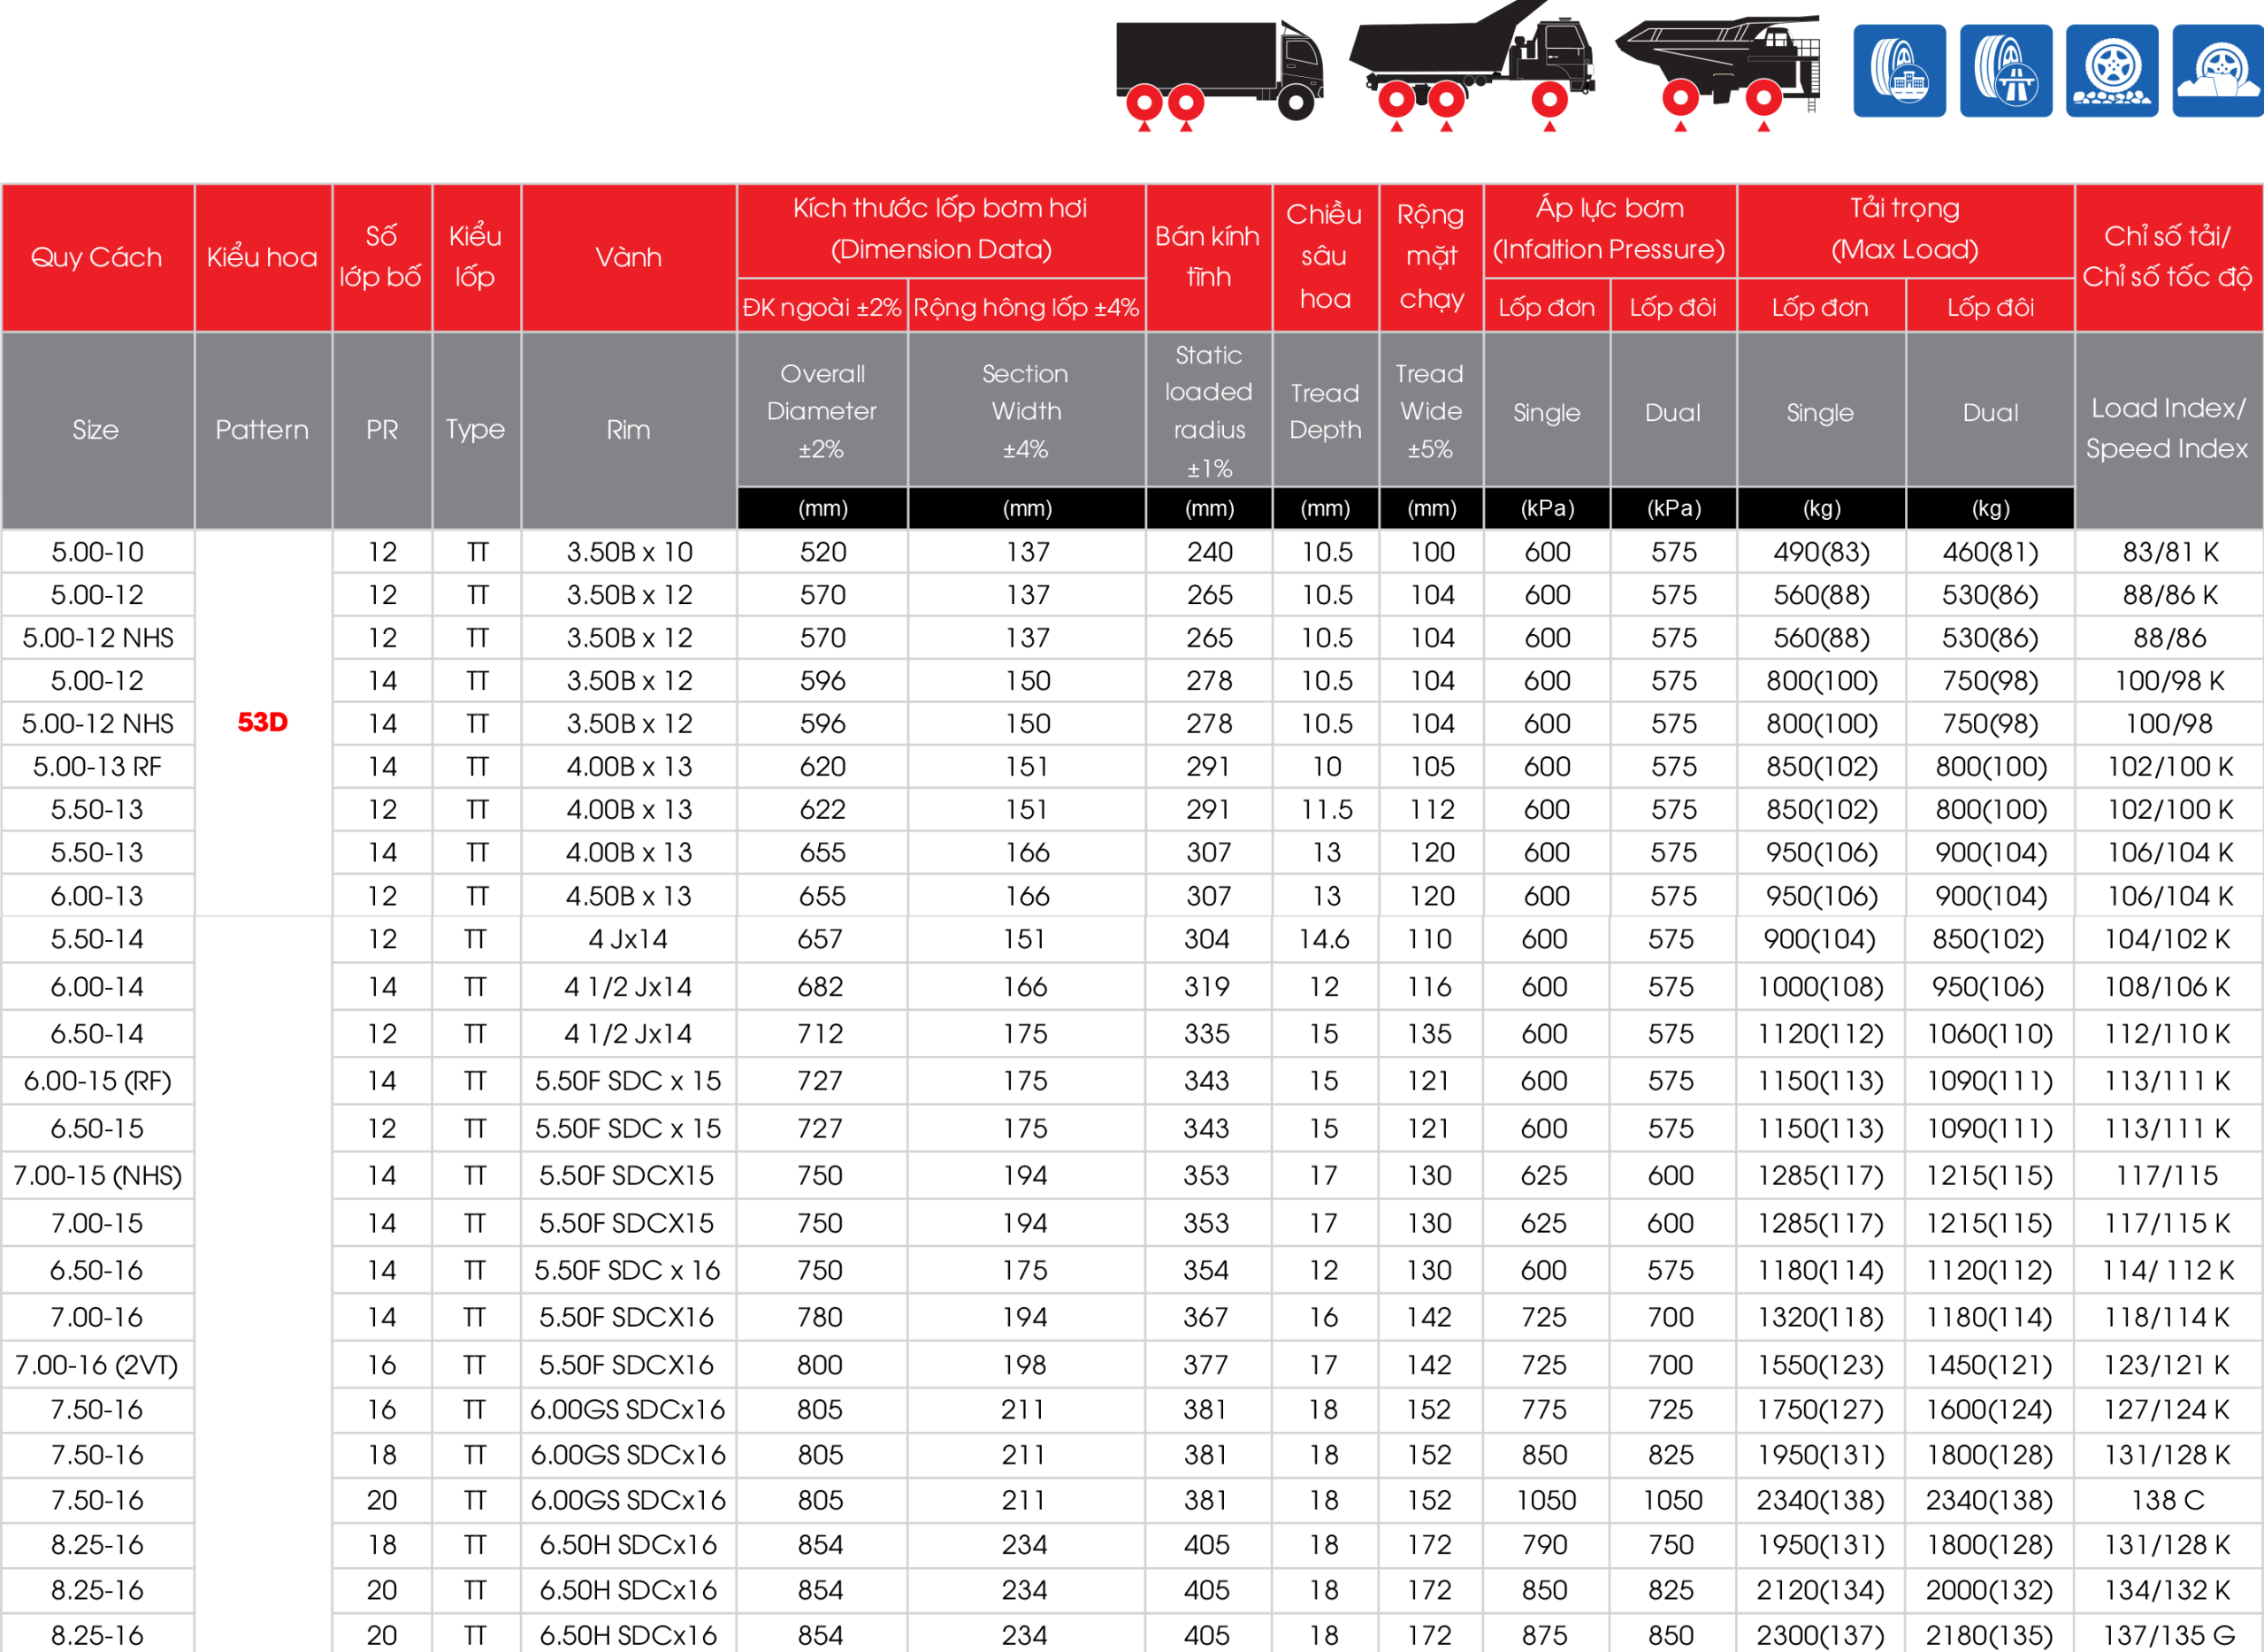2264x1652 pixels.
Task: Click load index '118/114 K'
Action: tap(2167, 1317)
